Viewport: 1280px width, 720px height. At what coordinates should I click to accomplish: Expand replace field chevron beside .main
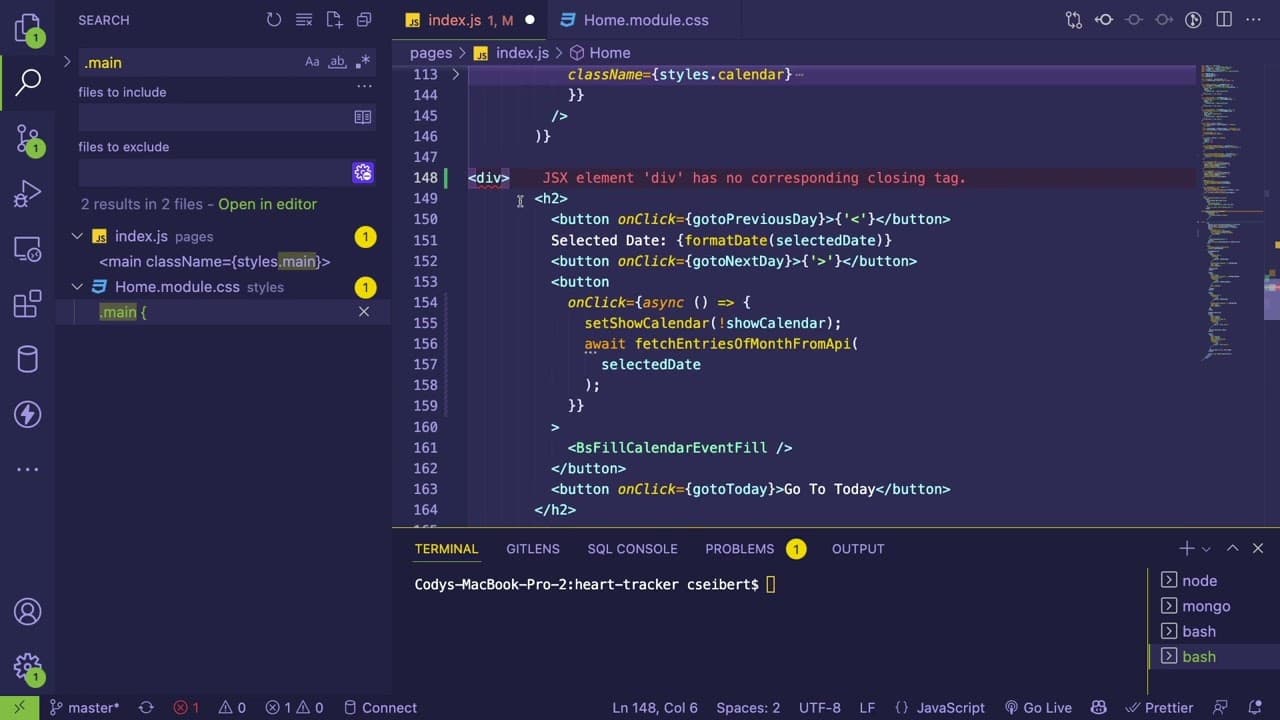click(x=67, y=62)
